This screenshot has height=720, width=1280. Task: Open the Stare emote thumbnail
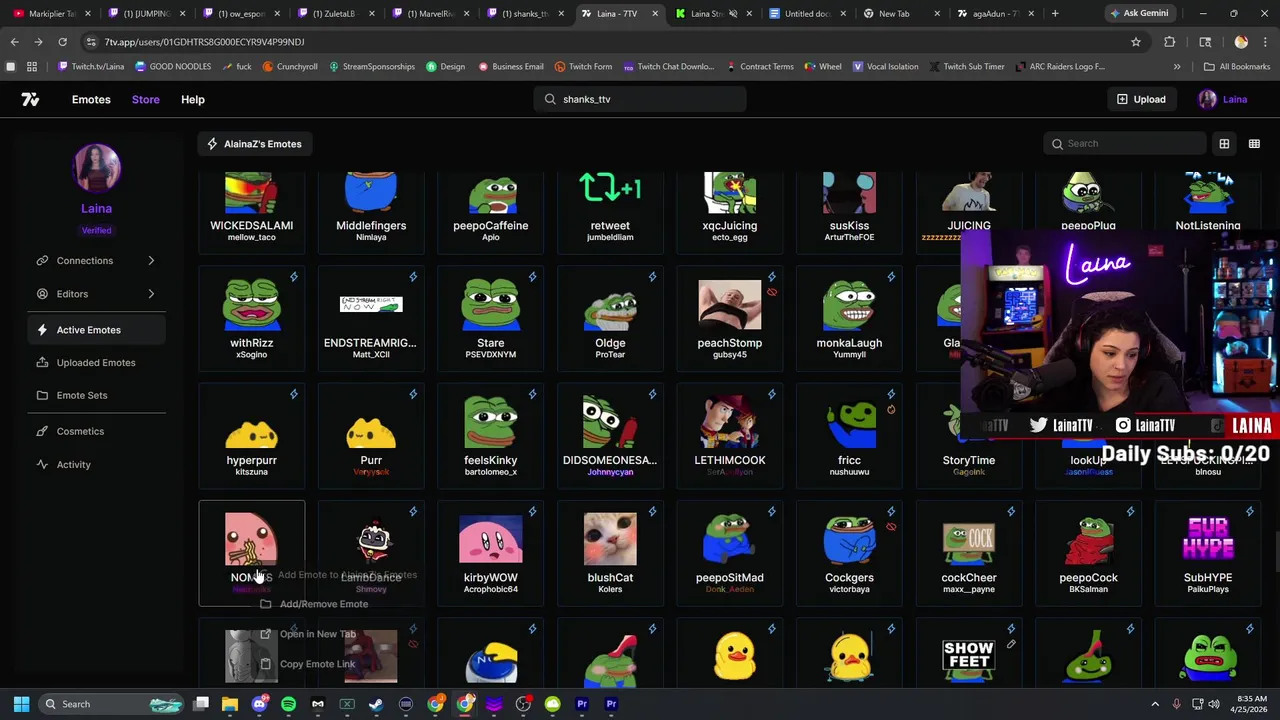491,304
